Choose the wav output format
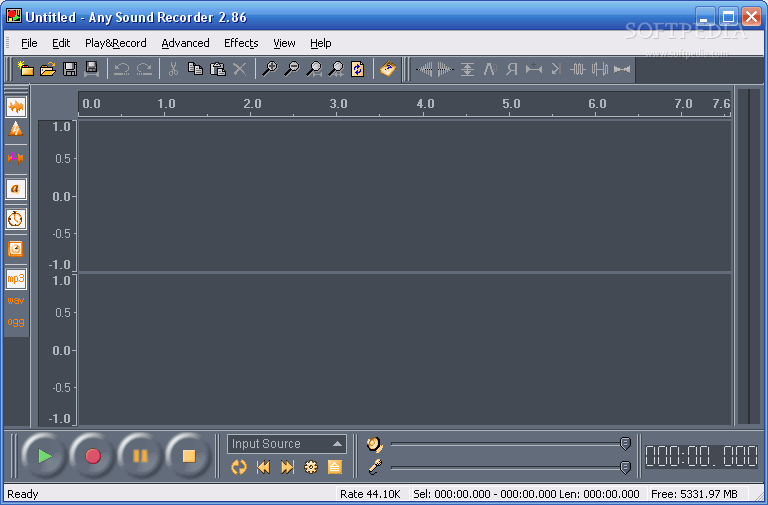Screen dimensions: 768x505 (x=16, y=301)
